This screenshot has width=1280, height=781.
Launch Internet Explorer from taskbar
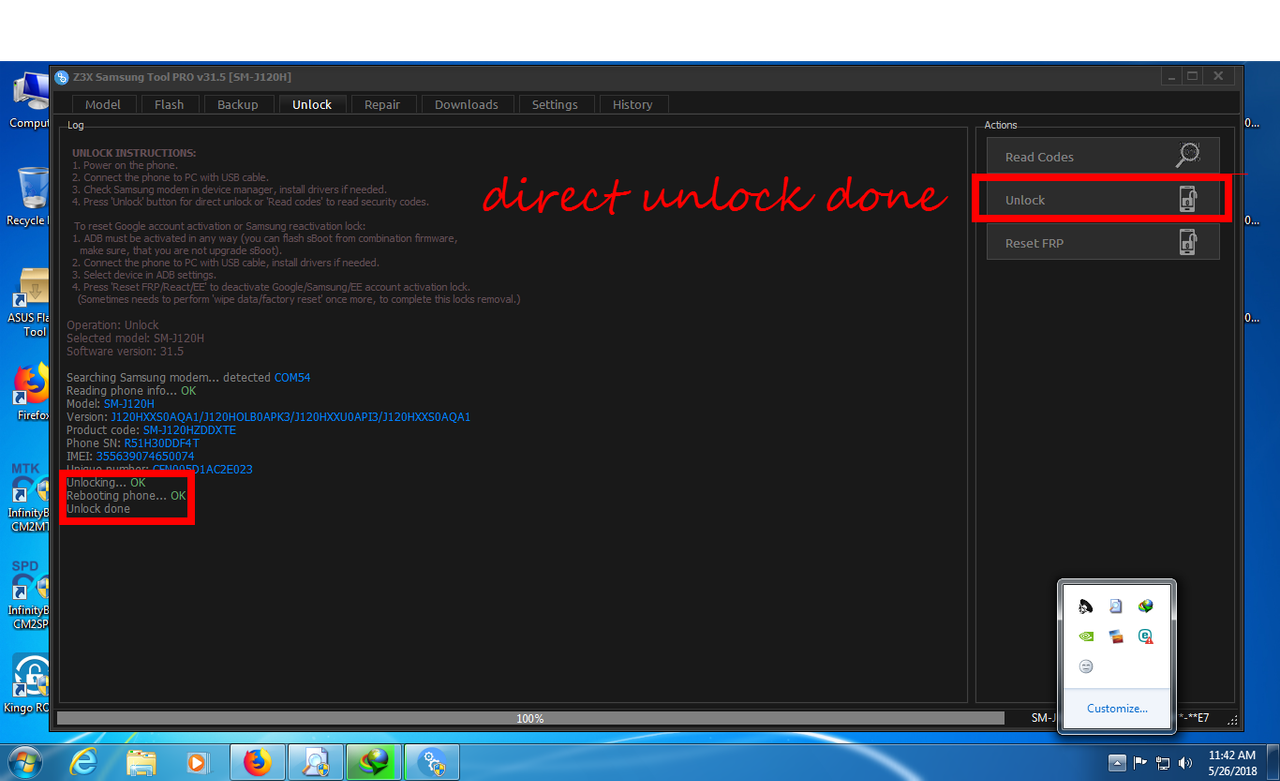point(83,762)
